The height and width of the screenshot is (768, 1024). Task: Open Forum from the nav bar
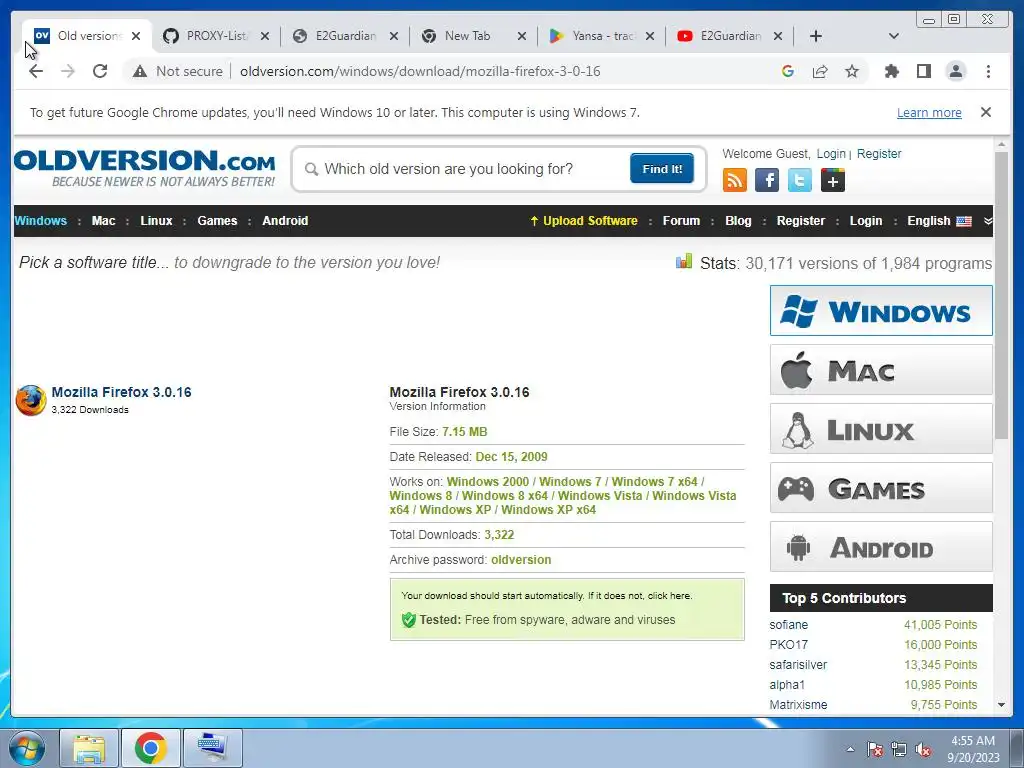click(681, 221)
